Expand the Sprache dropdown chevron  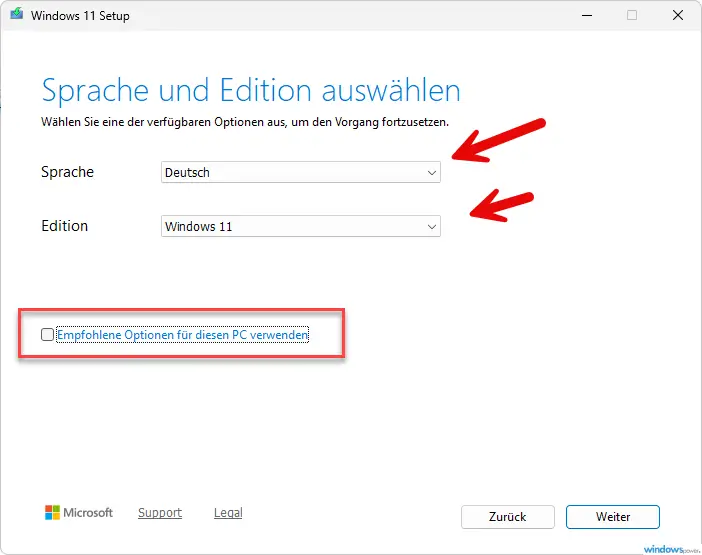click(x=431, y=173)
